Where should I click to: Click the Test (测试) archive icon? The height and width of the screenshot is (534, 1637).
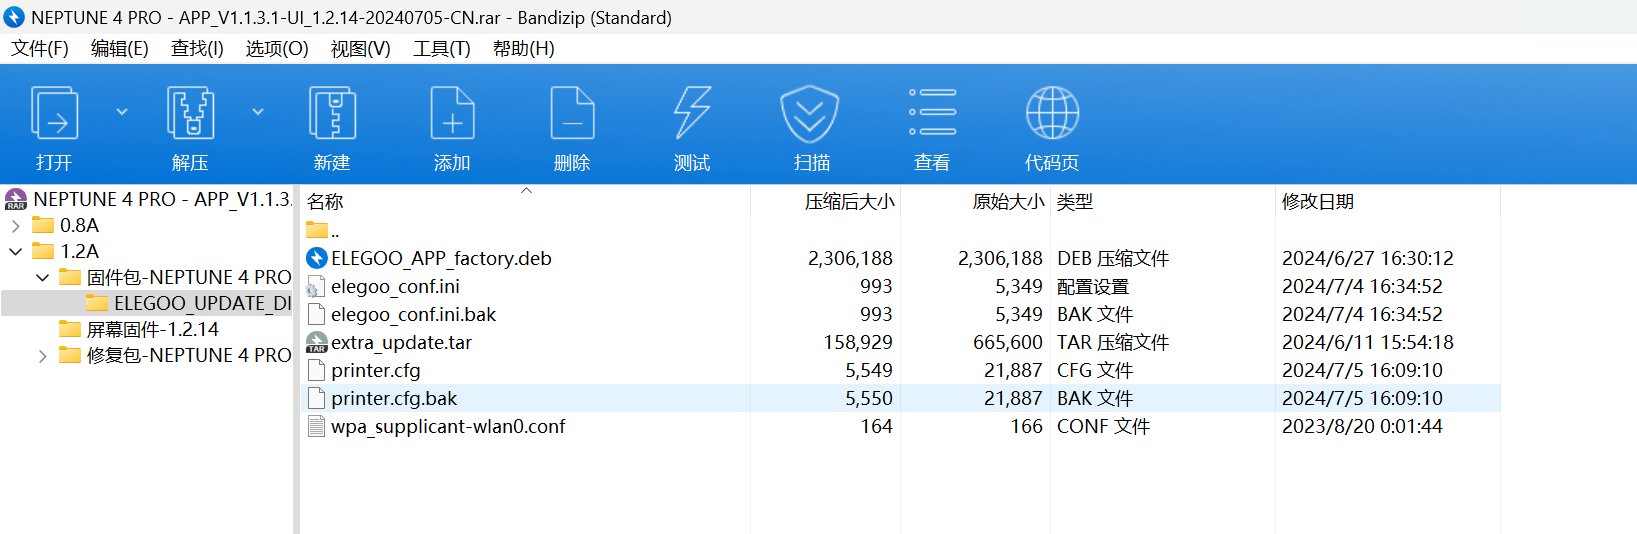[x=692, y=113]
